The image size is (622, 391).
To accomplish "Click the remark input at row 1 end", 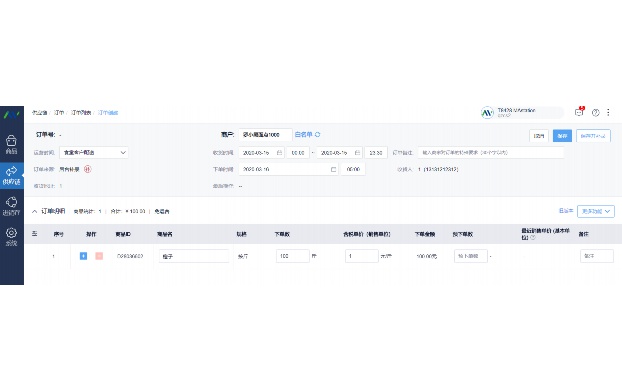I will [597, 256].
